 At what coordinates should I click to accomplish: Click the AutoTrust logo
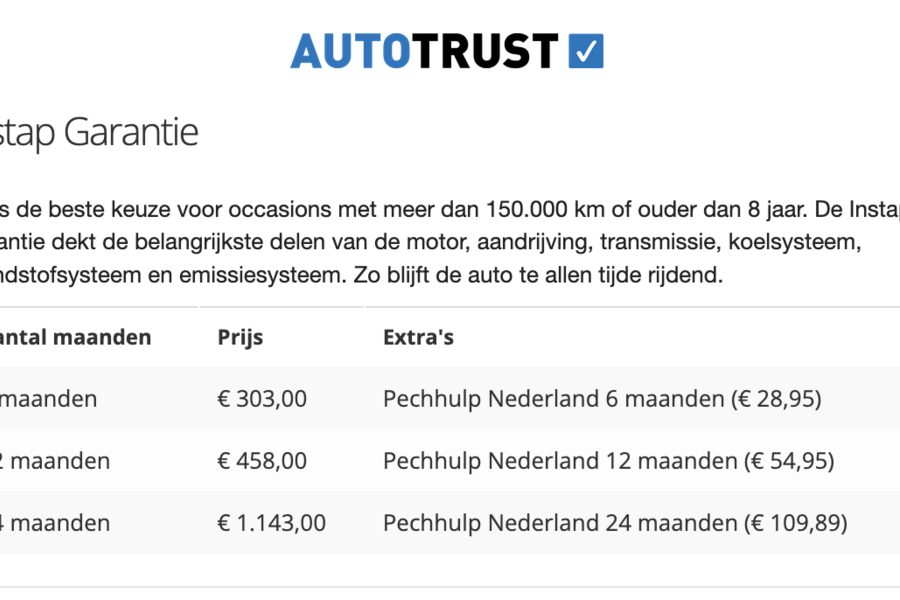[x=447, y=51]
